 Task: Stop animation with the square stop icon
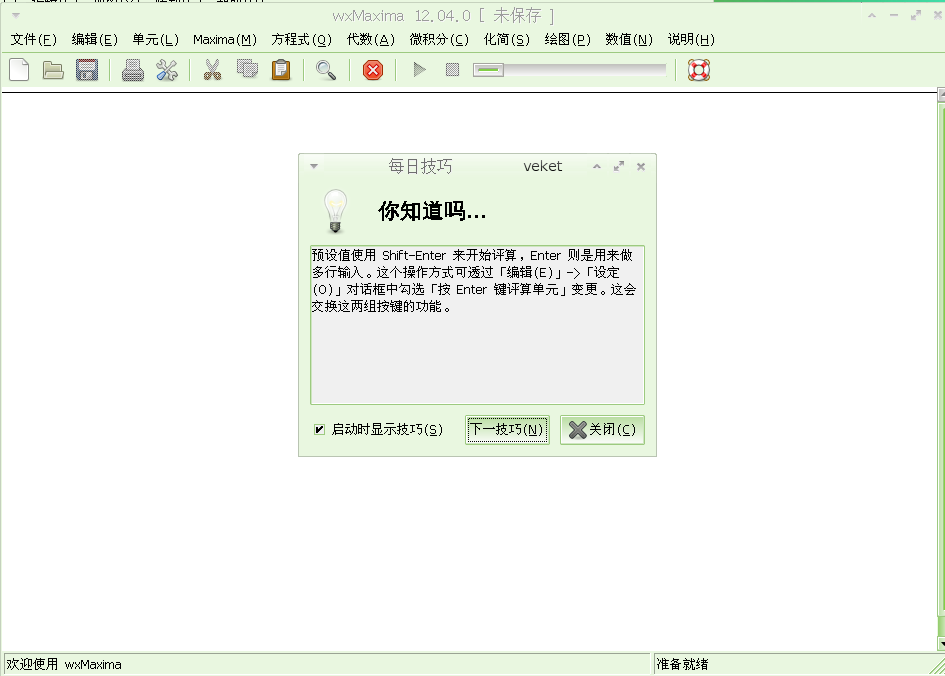[x=453, y=70]
